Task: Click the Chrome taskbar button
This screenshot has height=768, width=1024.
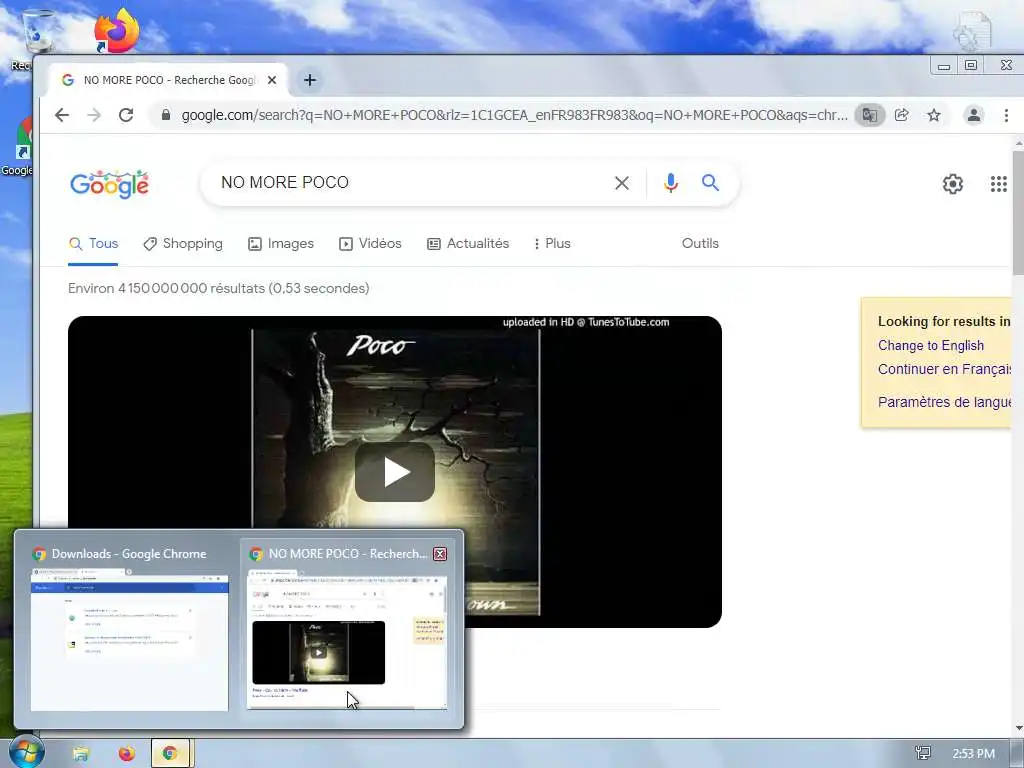Action: coord(170,754)
